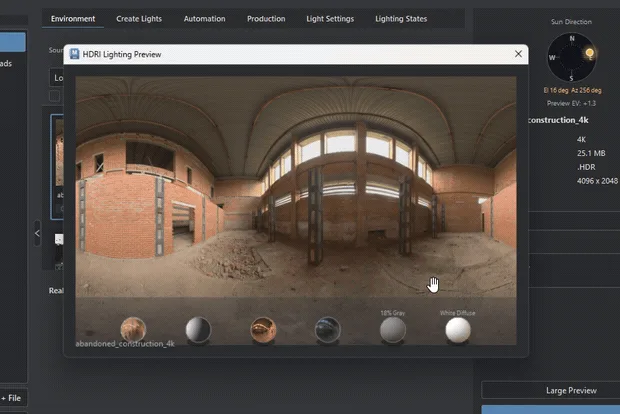The width and height of the screenshot is (620, 414).
Task: Collapse the panel with the left chevron
Action: click(37, 233)
